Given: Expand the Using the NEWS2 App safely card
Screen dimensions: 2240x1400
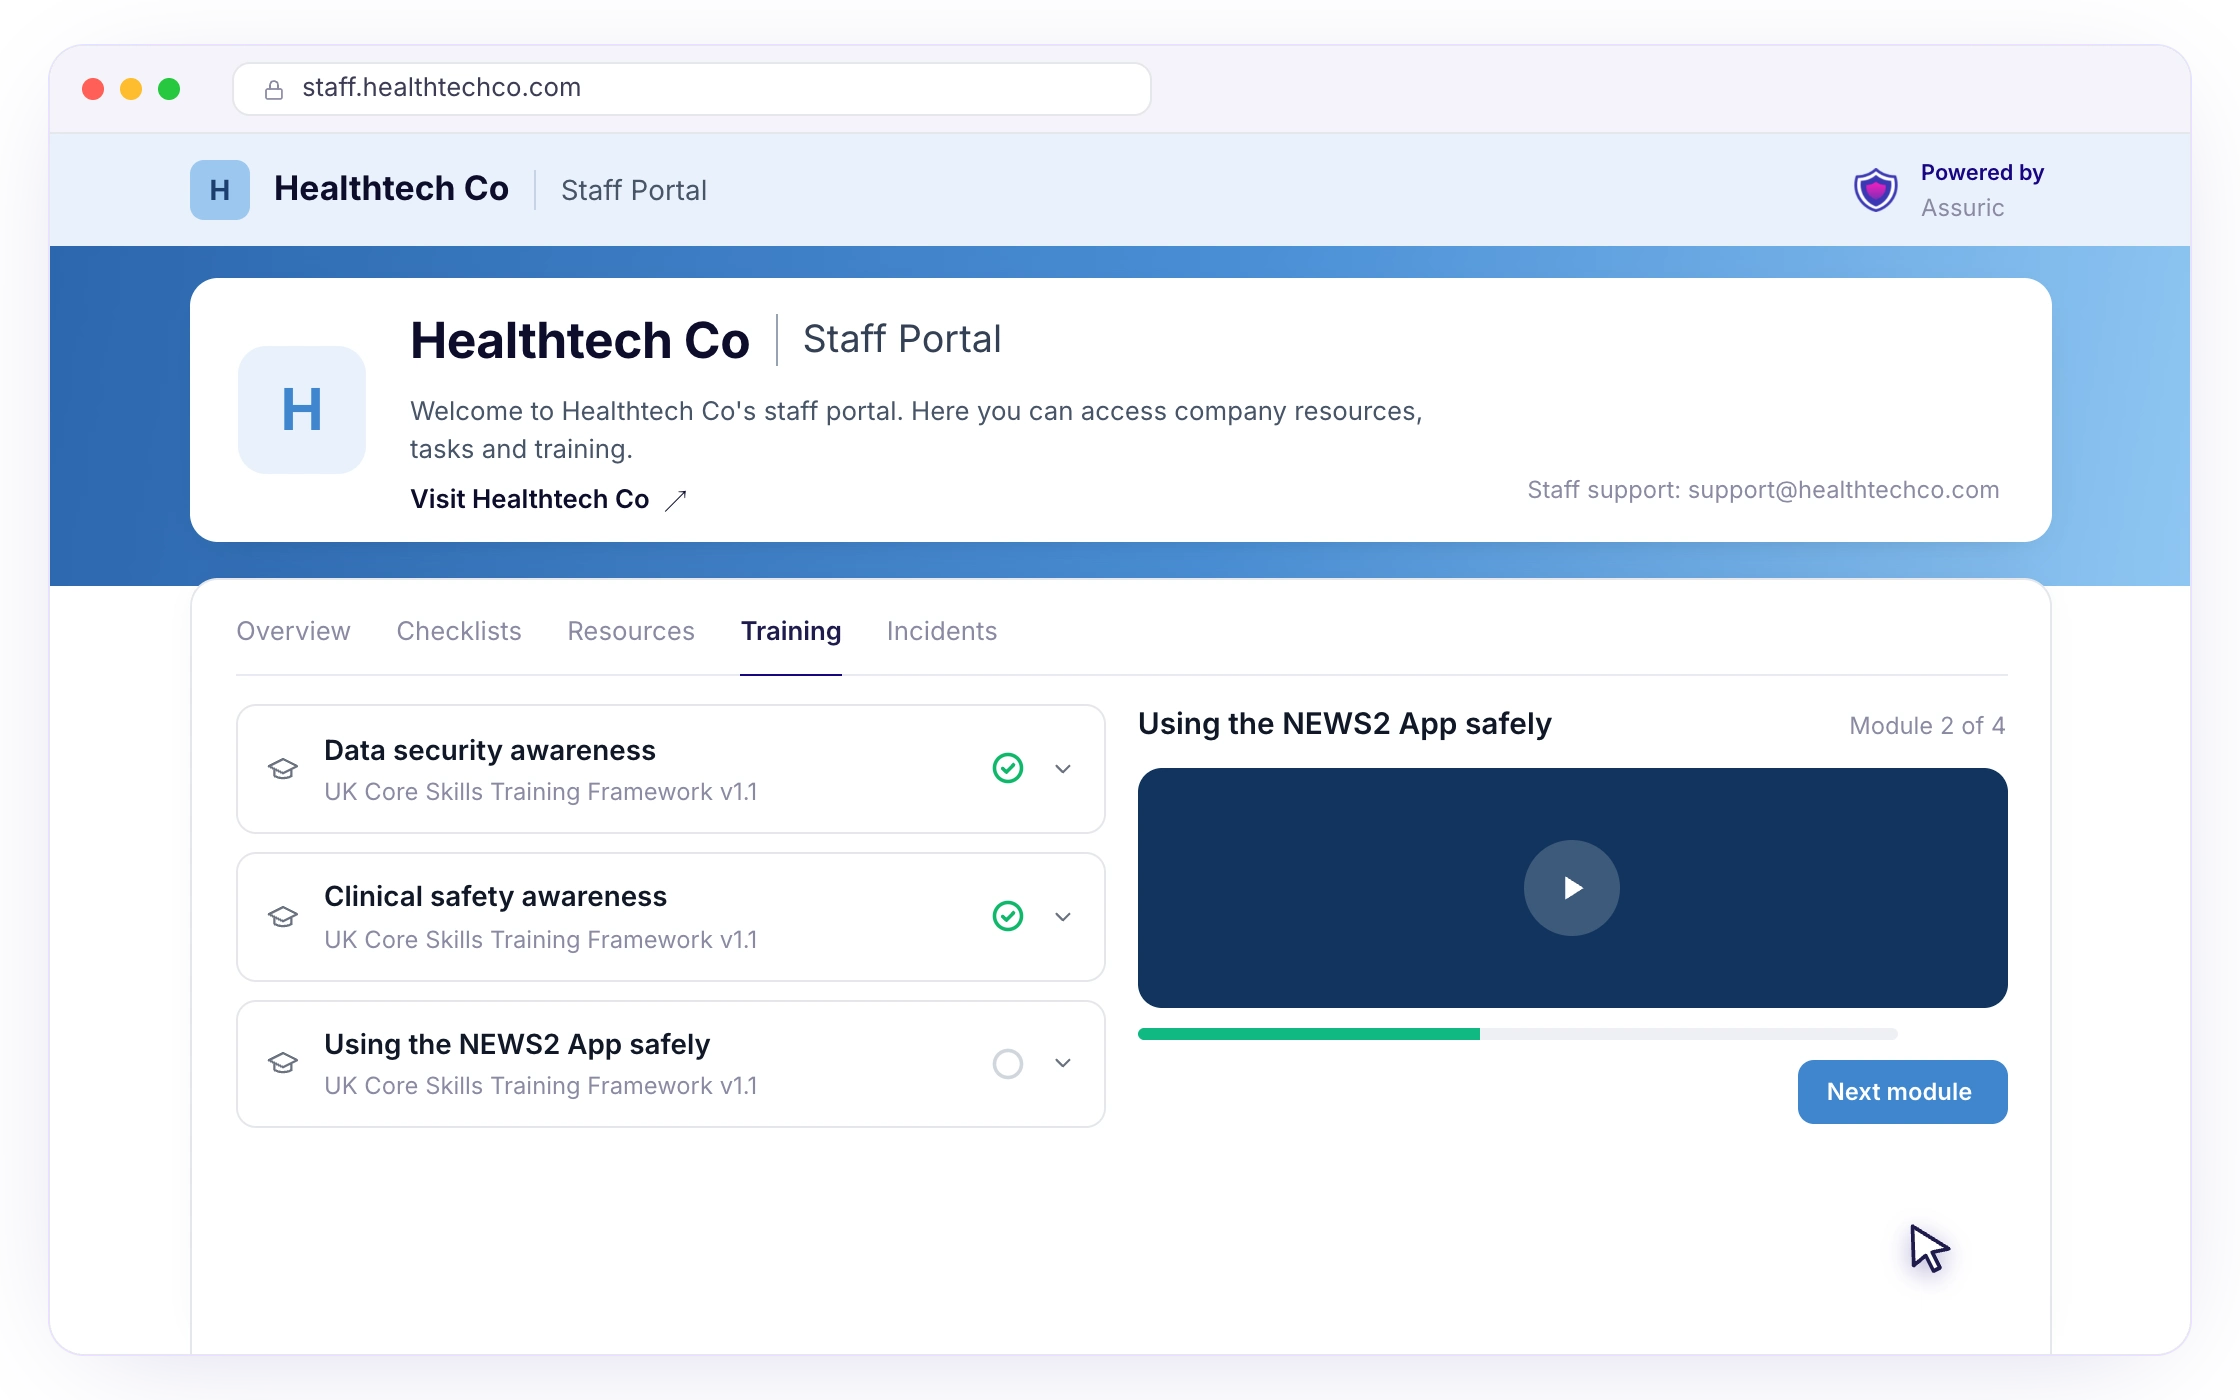Looking at the screenshot, I should [x=1063, y=1063].
